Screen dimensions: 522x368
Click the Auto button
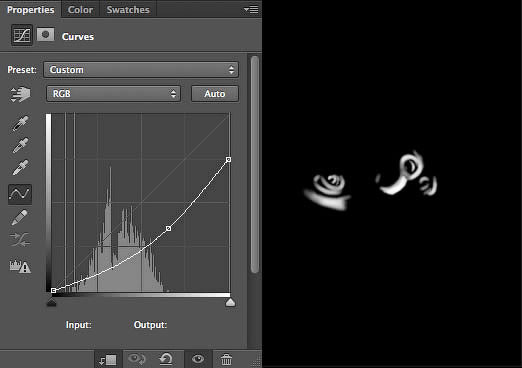coord(215,94)
